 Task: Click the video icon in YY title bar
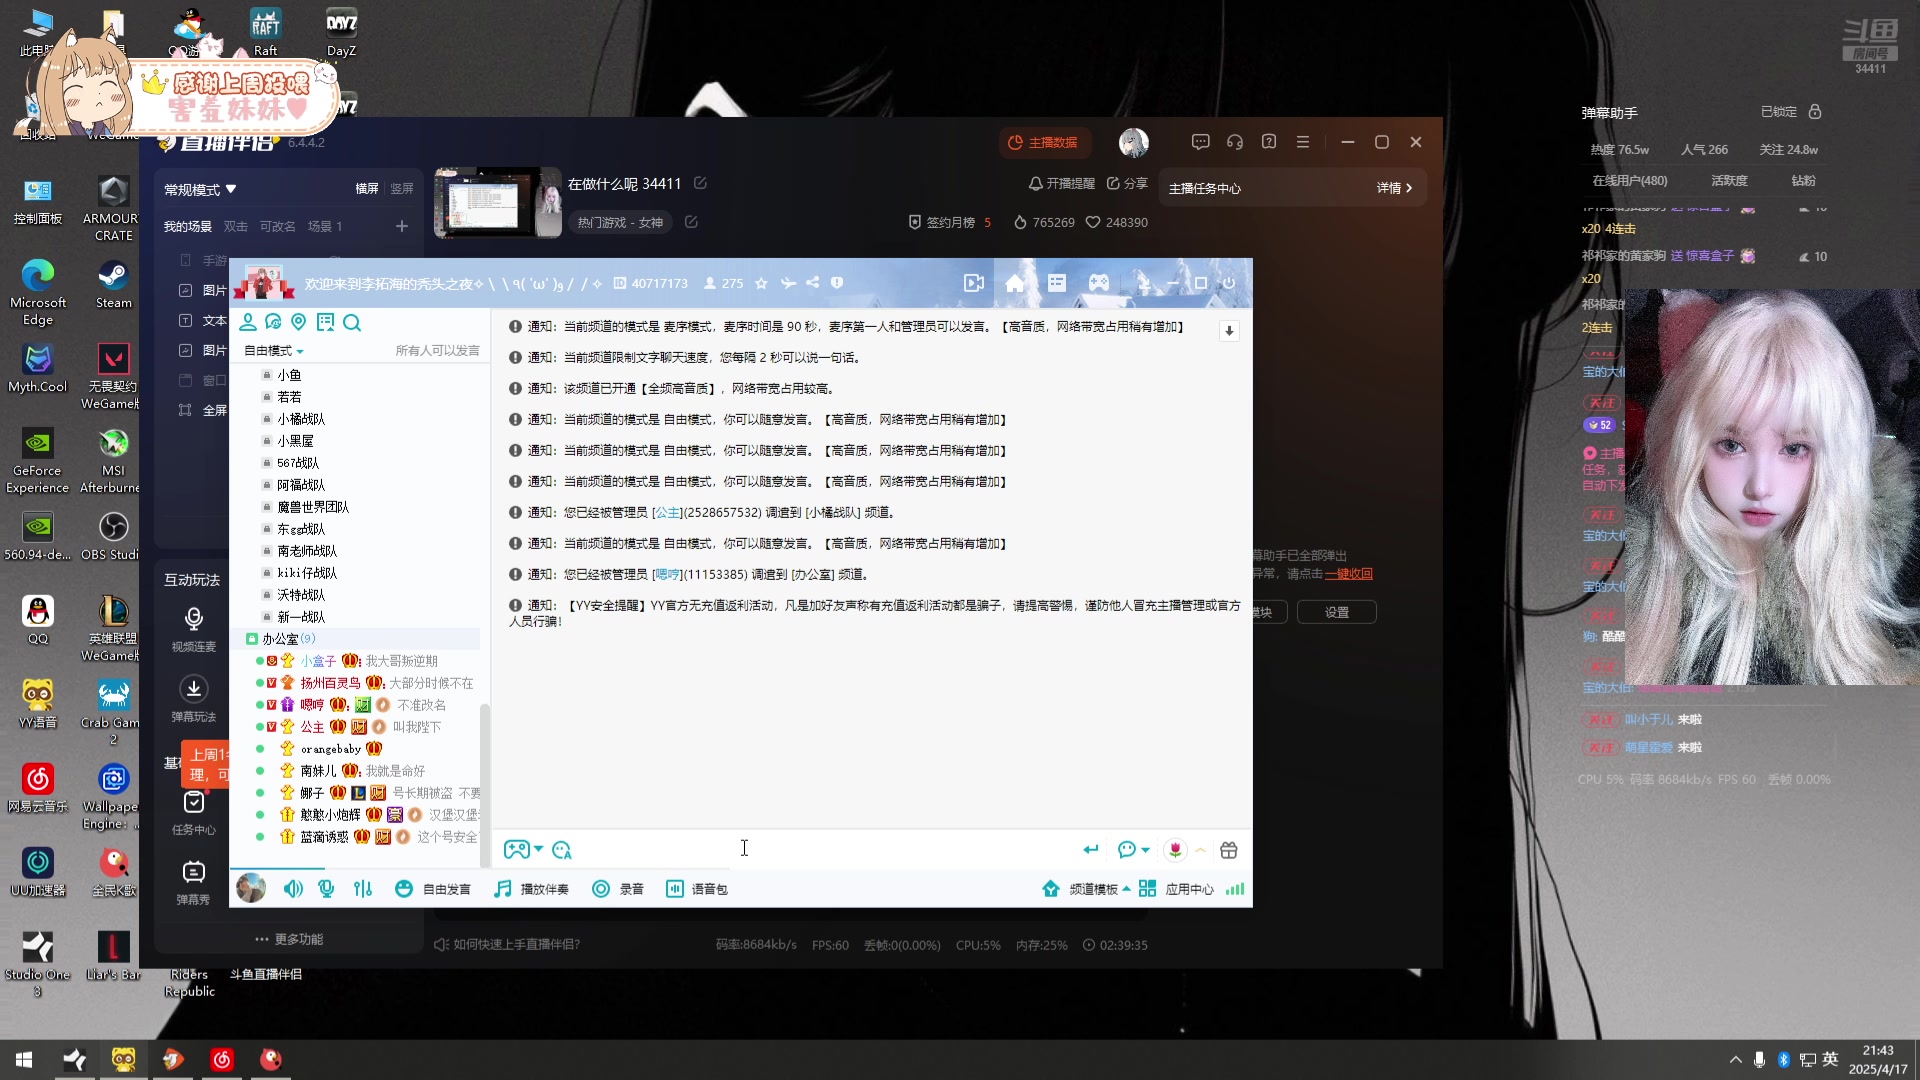coord(973,283)
